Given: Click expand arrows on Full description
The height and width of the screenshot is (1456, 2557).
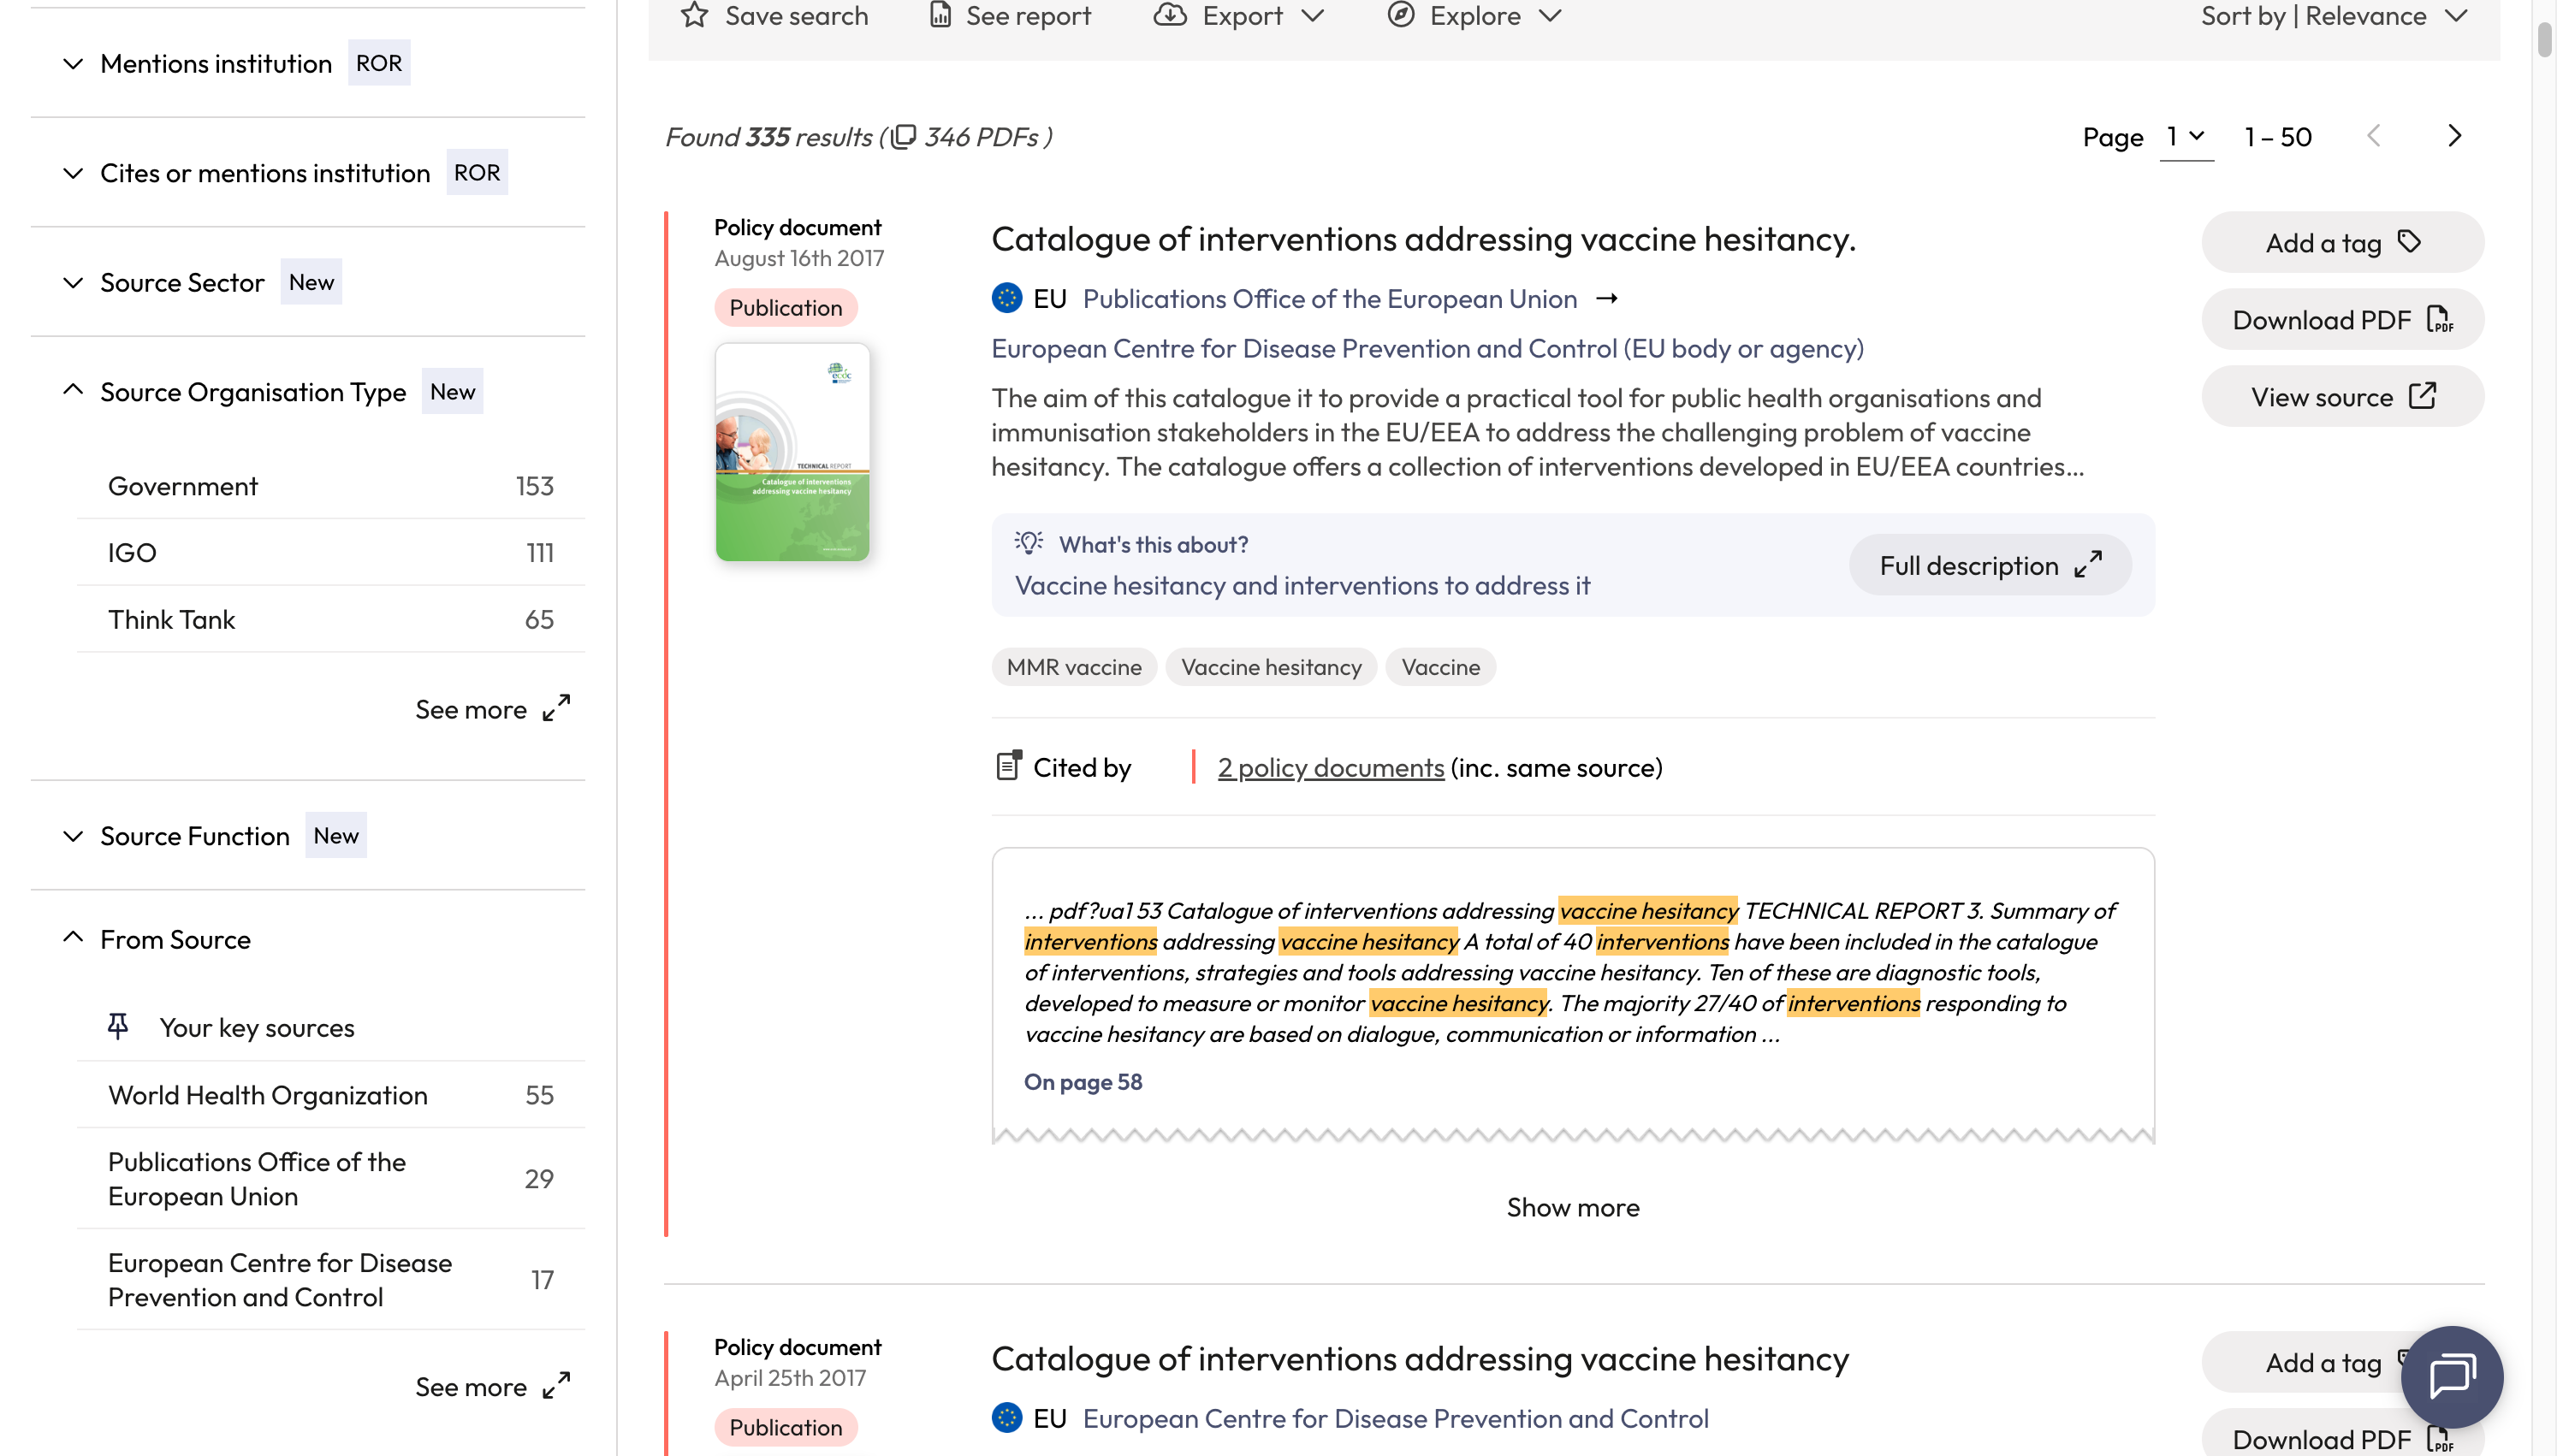Looking at the screenshot, I should (2088, 565).
